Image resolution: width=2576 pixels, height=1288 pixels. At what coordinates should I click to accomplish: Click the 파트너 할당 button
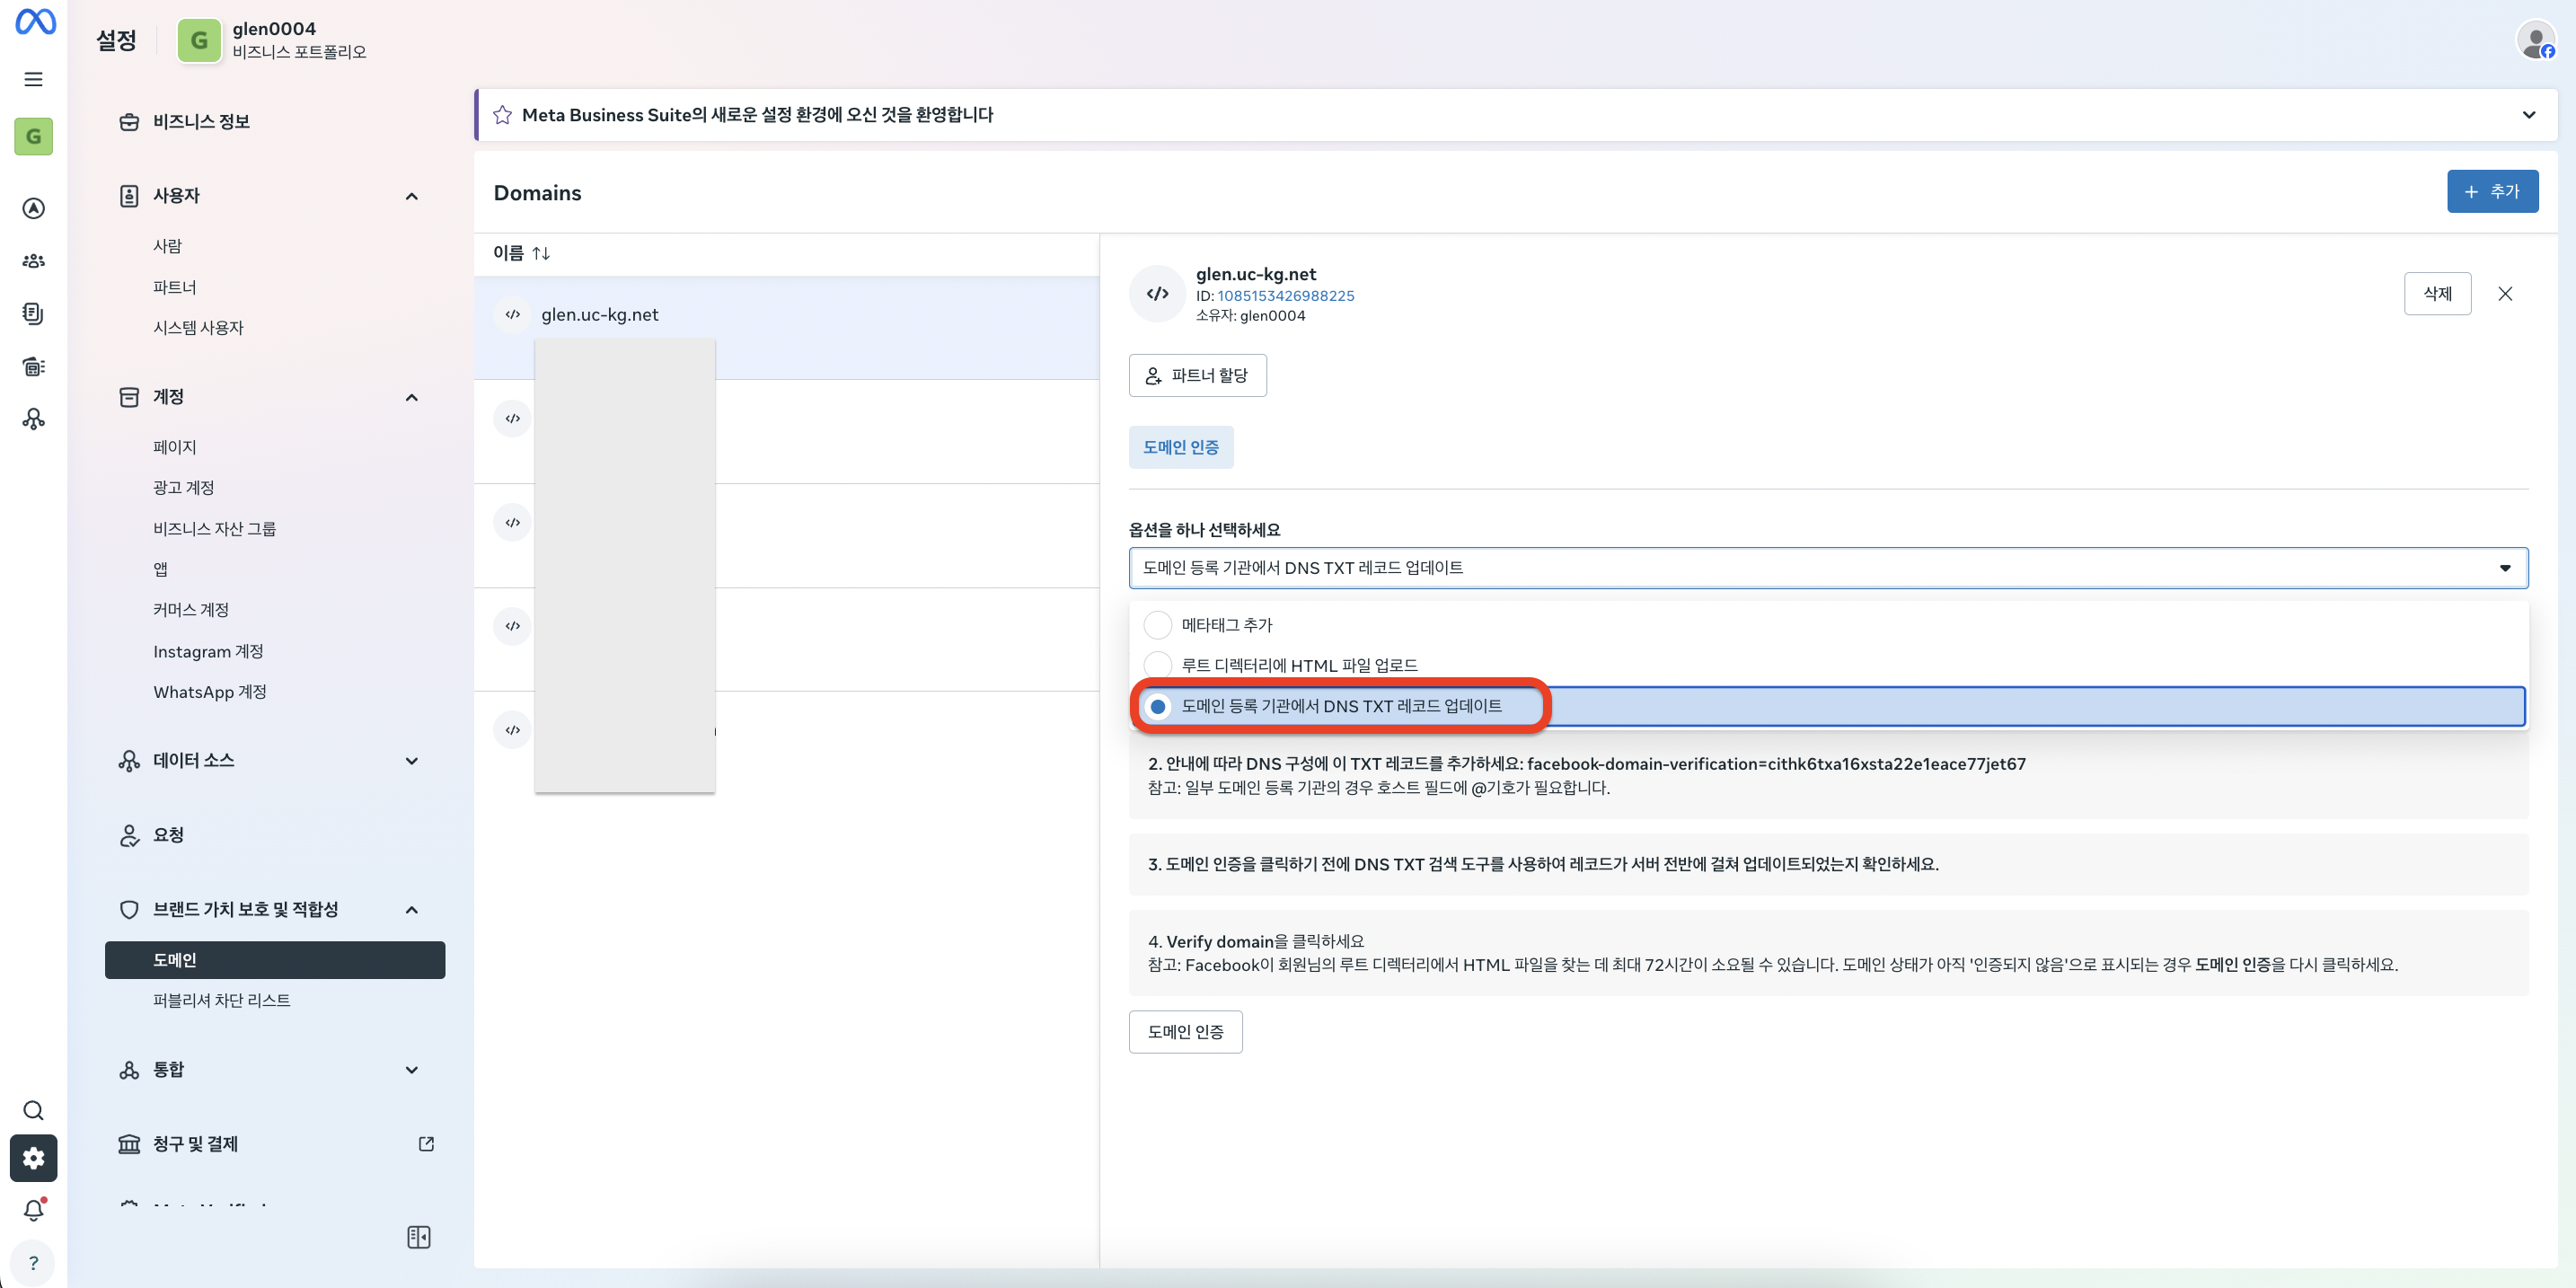click(x=1197, y=375)
